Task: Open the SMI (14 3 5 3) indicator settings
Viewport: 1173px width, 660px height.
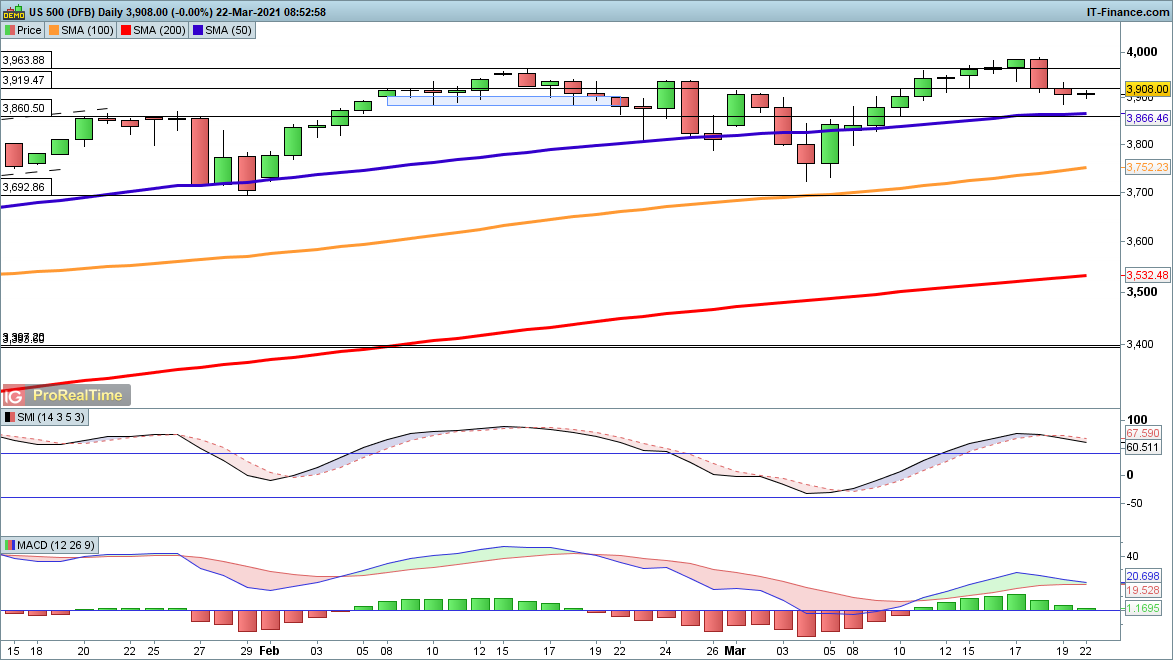Action: pyautogui.click(x=44, y=417)
